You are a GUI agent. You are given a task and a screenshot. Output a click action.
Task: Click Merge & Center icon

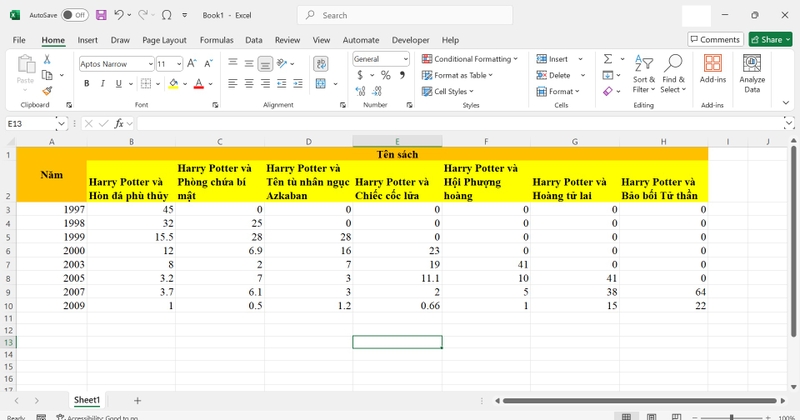tap(321, 84)
